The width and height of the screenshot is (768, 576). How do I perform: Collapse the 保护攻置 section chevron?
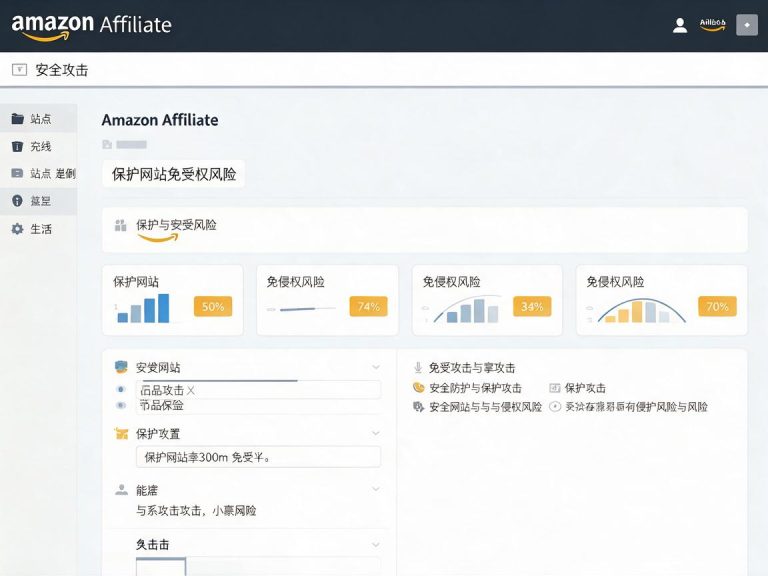(x=376, y=433)
